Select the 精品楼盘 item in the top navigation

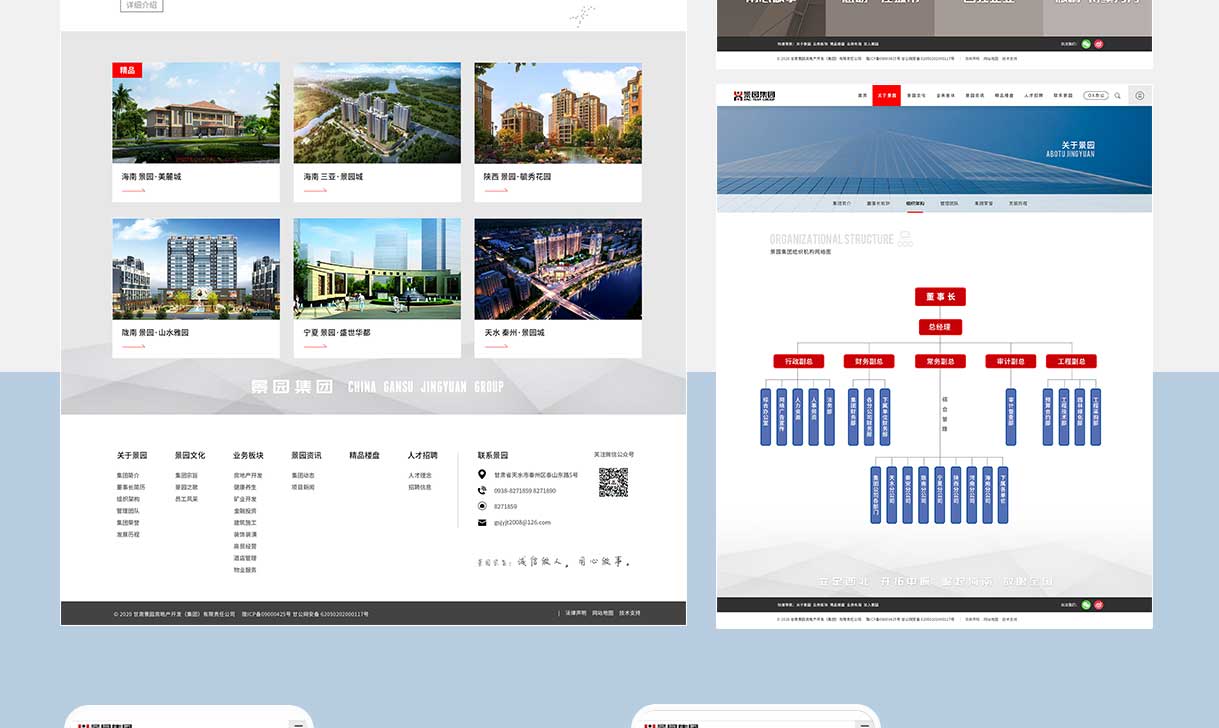click(x=1004, y=96)
